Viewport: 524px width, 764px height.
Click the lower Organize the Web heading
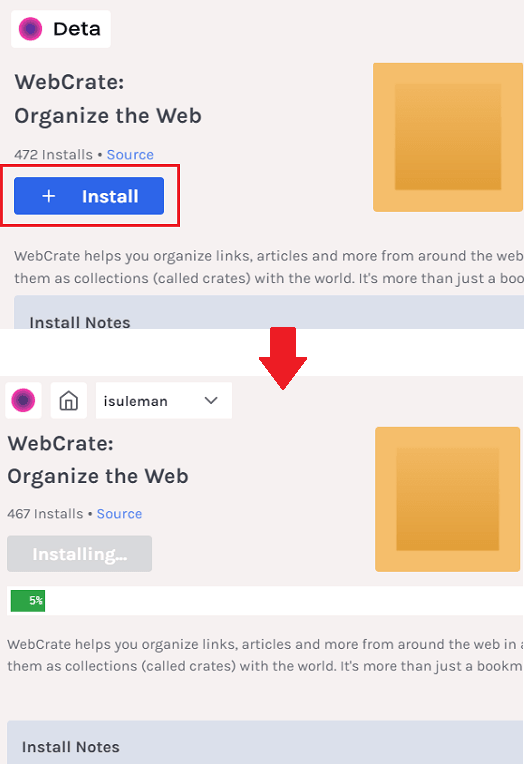click(x=97, y=476)
